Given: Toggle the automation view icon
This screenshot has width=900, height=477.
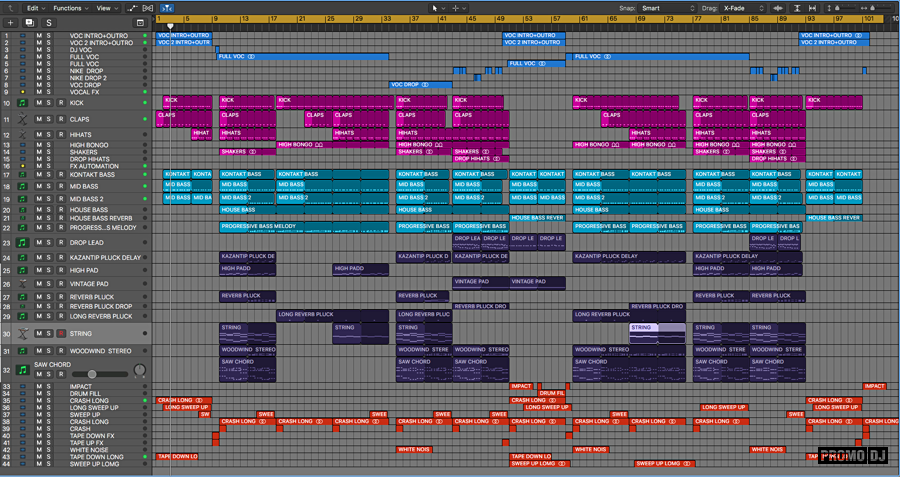Looking at the screenshot, I should [134, 7].
